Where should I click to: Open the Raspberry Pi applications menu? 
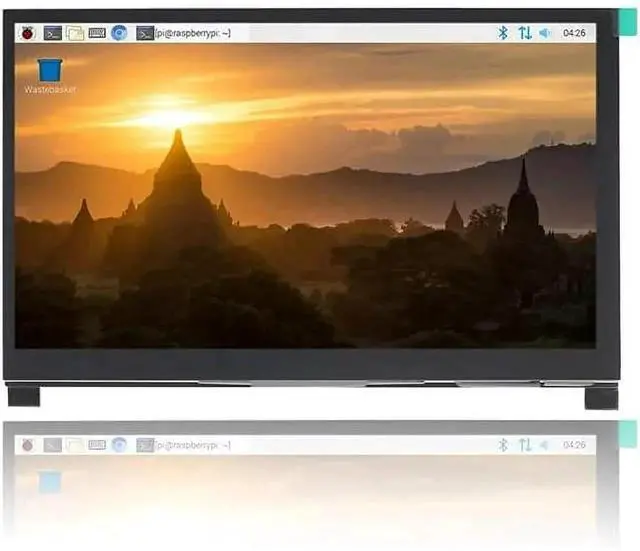[x=27, y=33]
